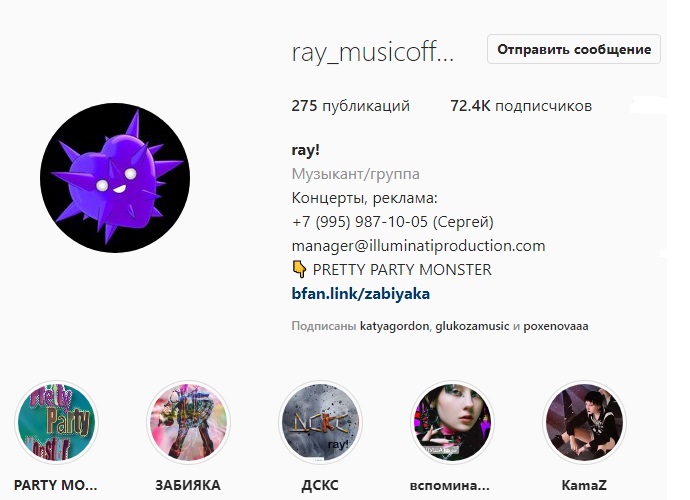690x500 pixels.
Task: Open katyagordon follower profile
Action: [394, 326]
